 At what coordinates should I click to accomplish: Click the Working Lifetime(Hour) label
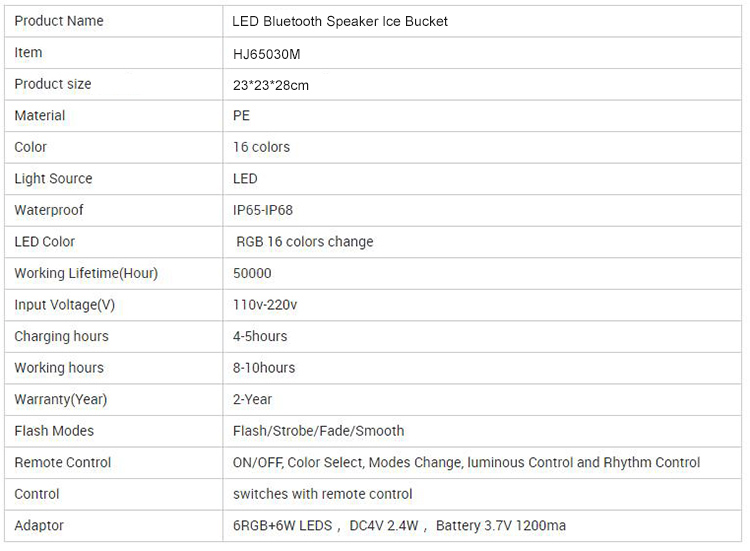click(x=86, y=273)
